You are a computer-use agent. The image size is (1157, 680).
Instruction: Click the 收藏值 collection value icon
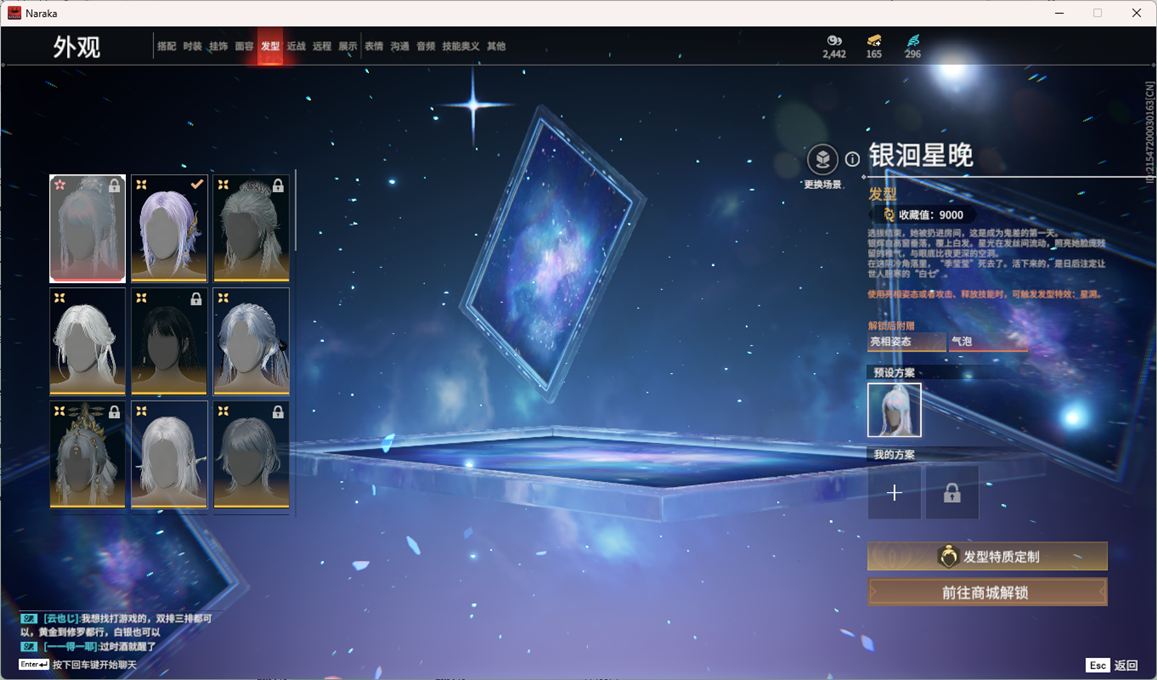pyautogui.click(x=889, y=215)
